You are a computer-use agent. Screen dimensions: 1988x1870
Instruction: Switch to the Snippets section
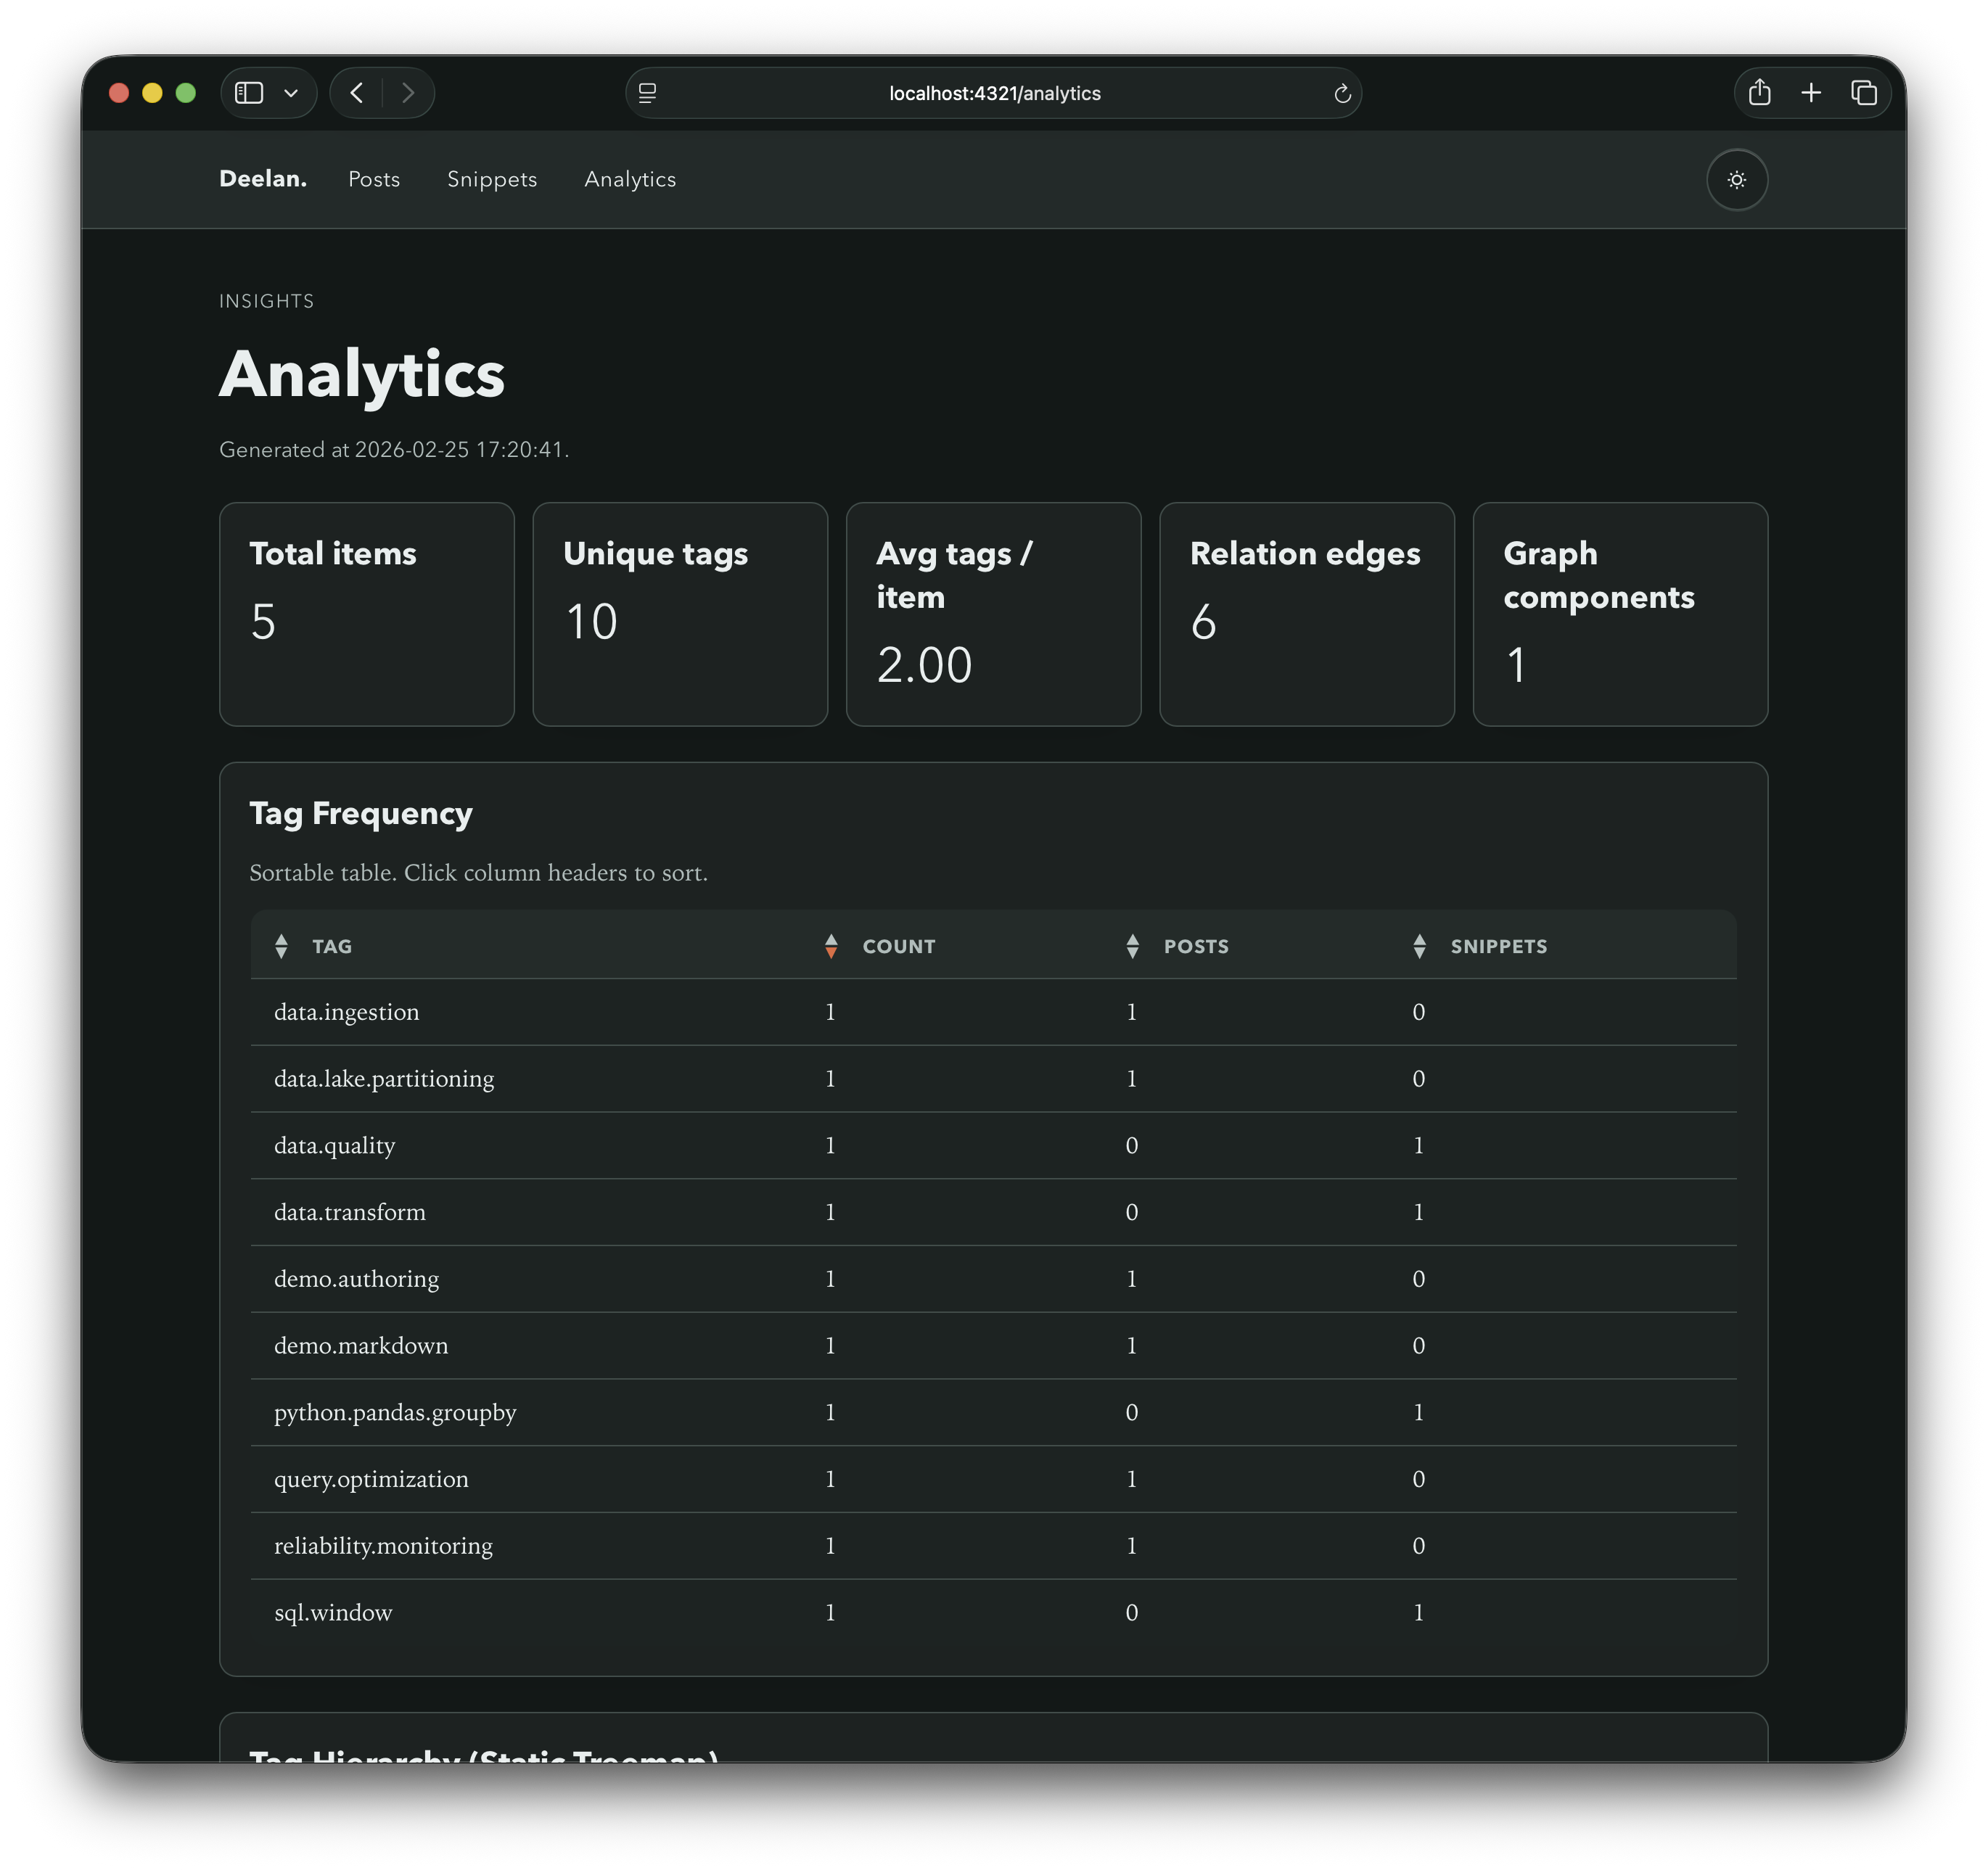(x=491, y=179)
